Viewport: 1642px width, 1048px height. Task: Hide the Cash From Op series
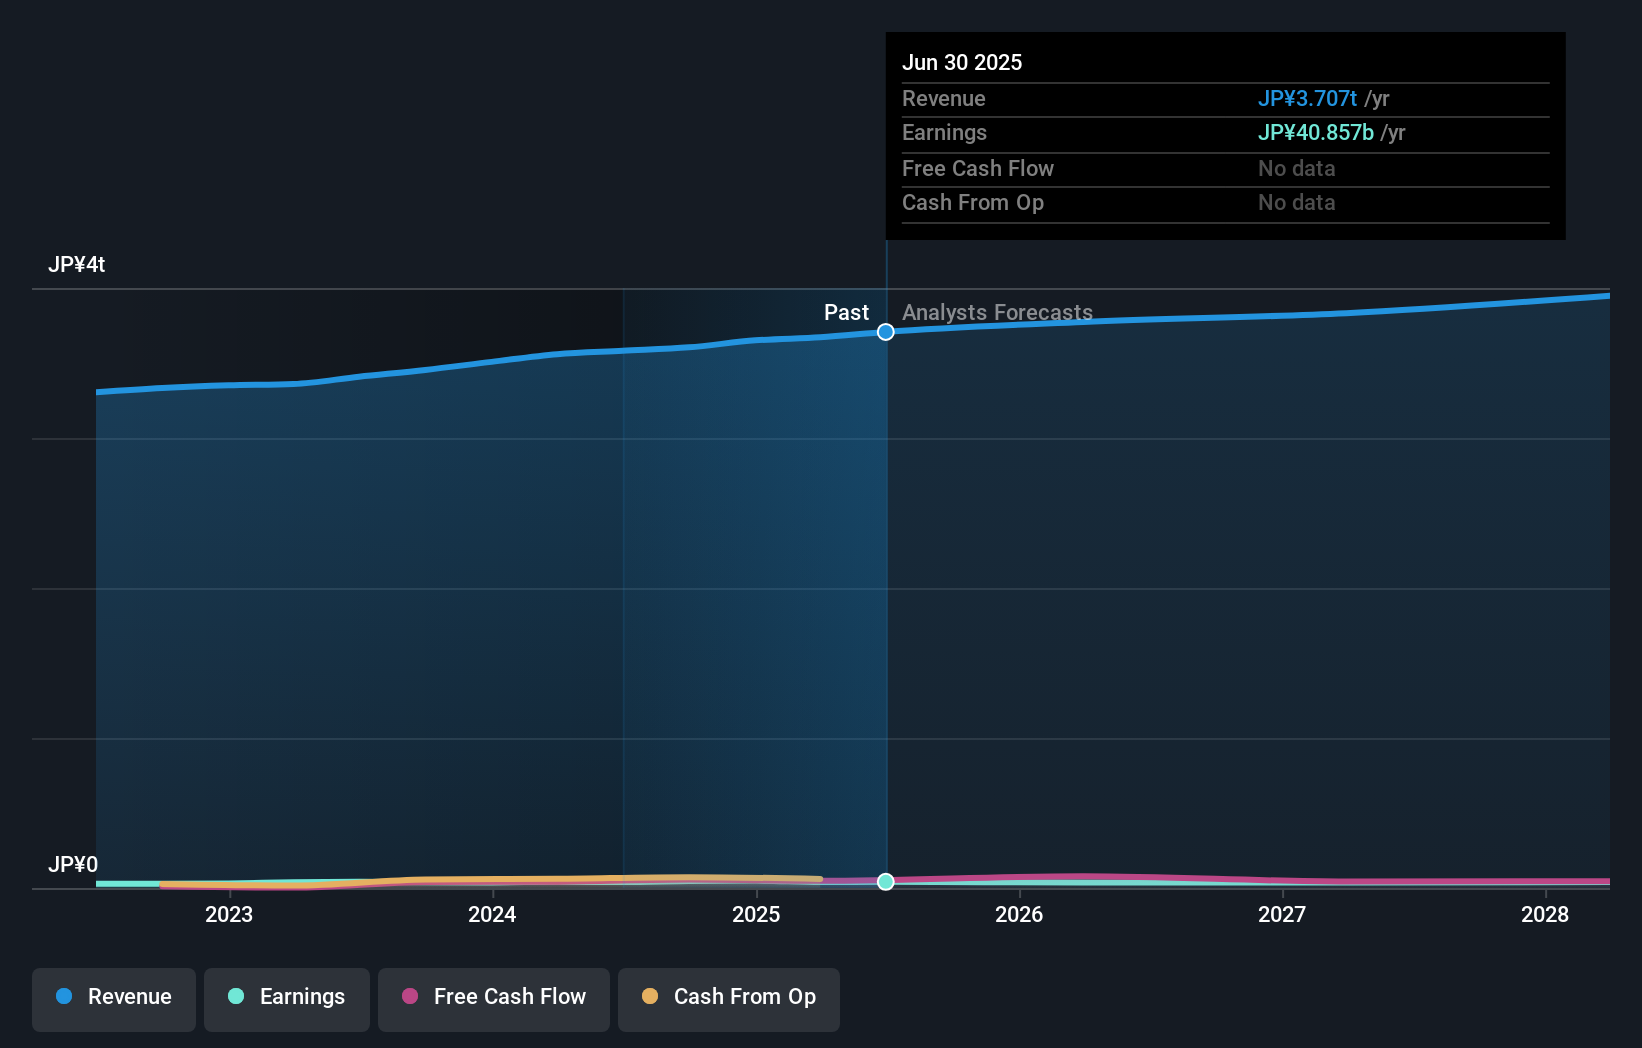[x=728, y=999]
